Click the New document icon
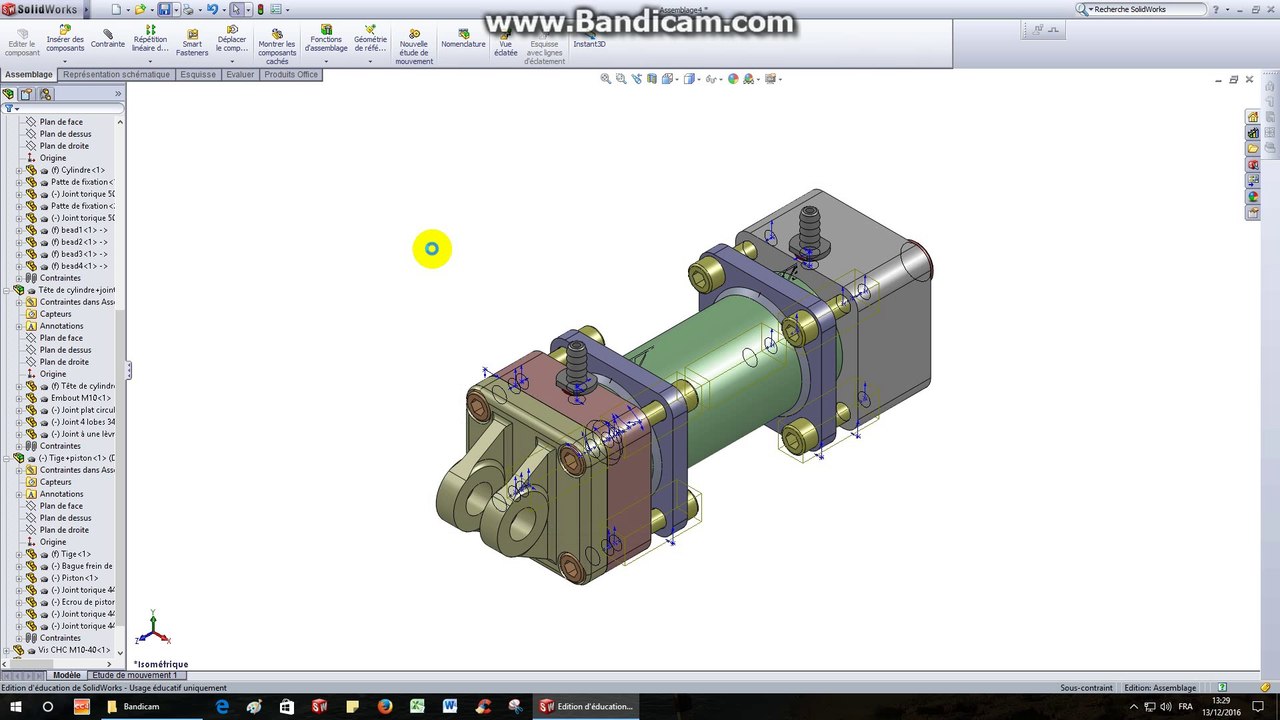Image resolution: width=1280 pixels, height=720 pixels. pos(116,10)
